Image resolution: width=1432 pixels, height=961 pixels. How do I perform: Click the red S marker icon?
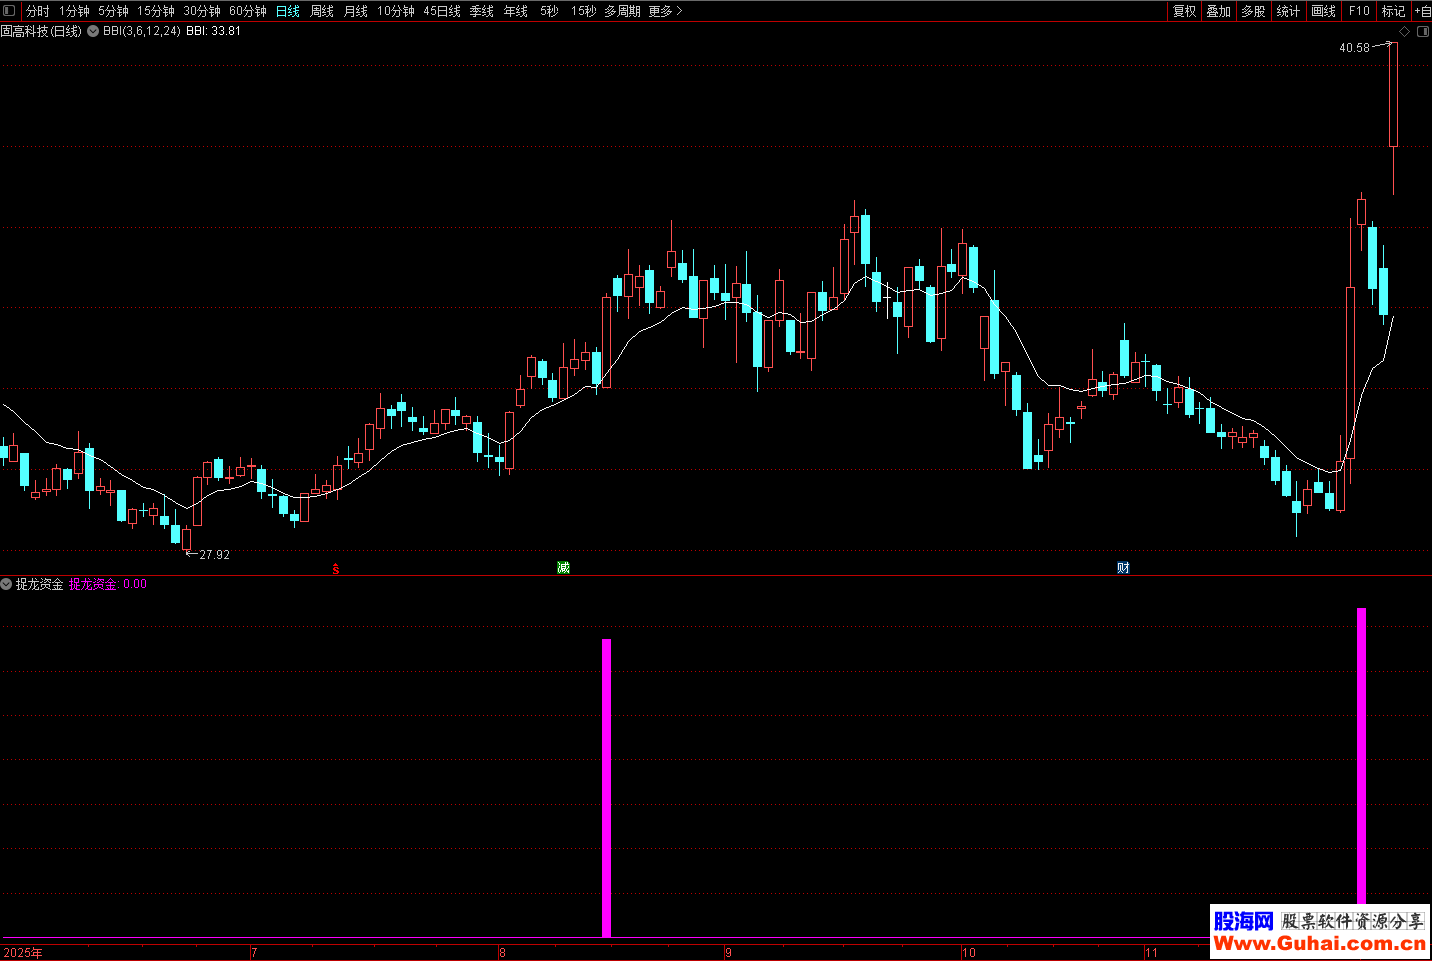click(x=336, y=568)
